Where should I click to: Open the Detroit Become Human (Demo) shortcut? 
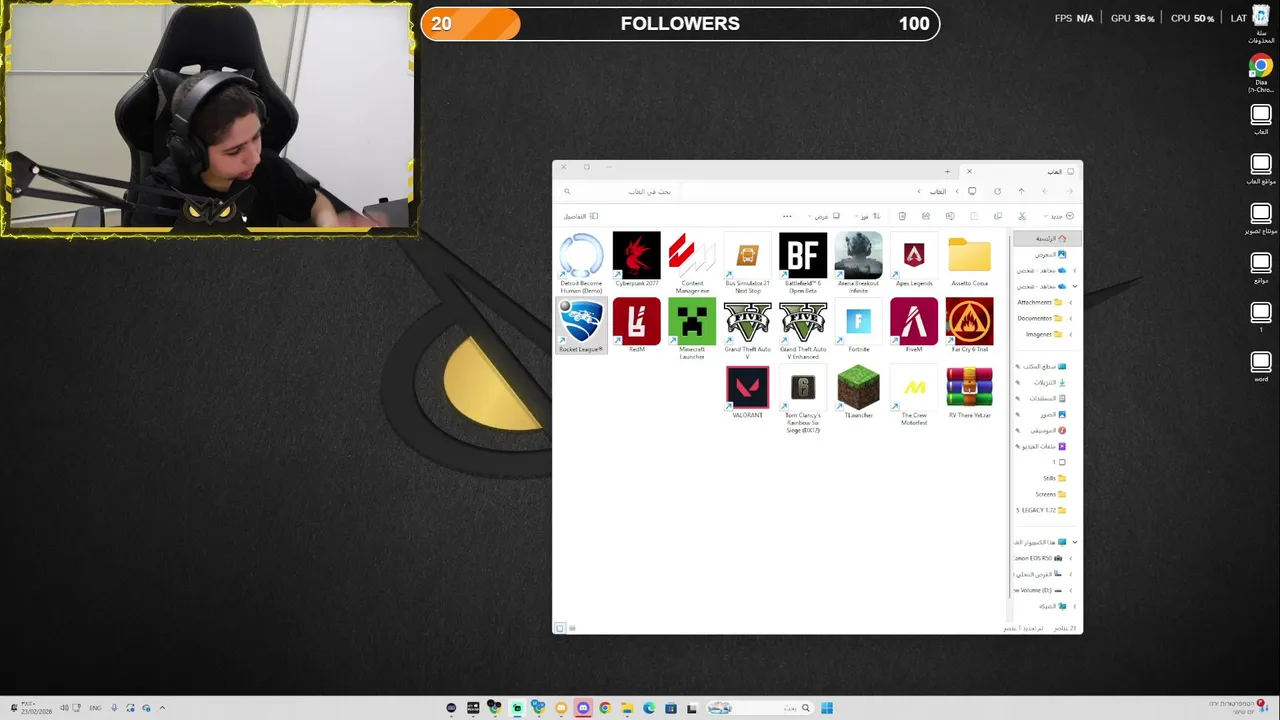click(581, 262)
